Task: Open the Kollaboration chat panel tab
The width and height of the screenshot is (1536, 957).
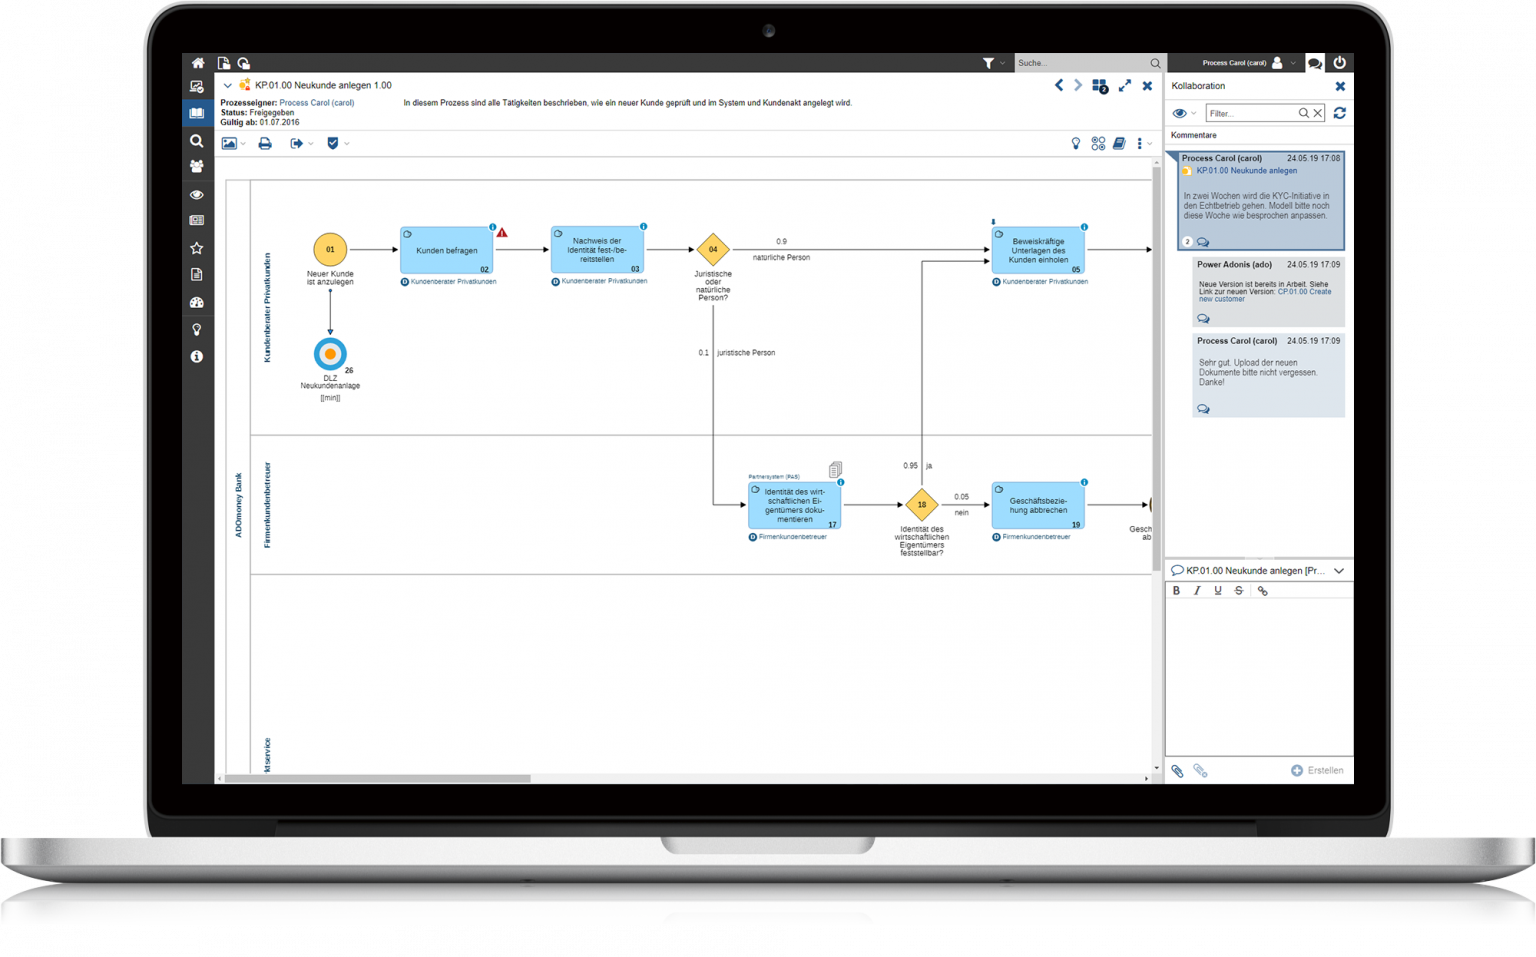Action: click(x=1315, y=63)
